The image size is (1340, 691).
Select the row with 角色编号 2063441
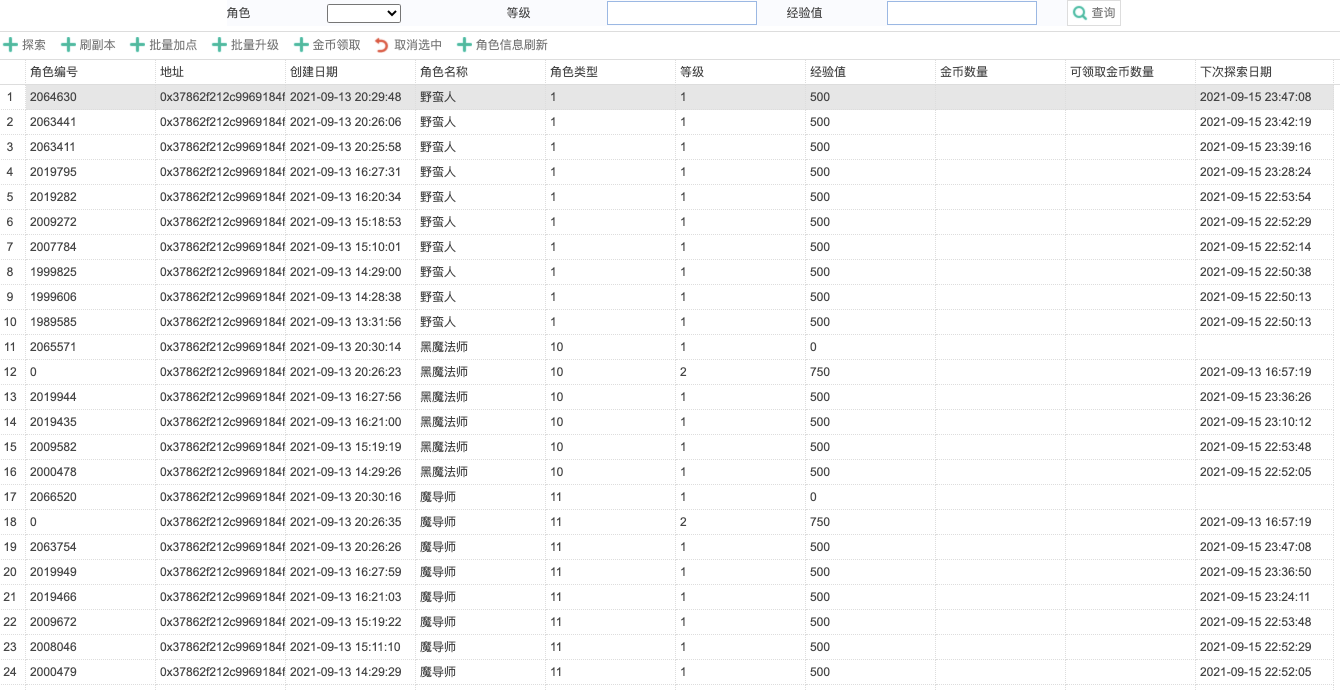pos(667,122)
